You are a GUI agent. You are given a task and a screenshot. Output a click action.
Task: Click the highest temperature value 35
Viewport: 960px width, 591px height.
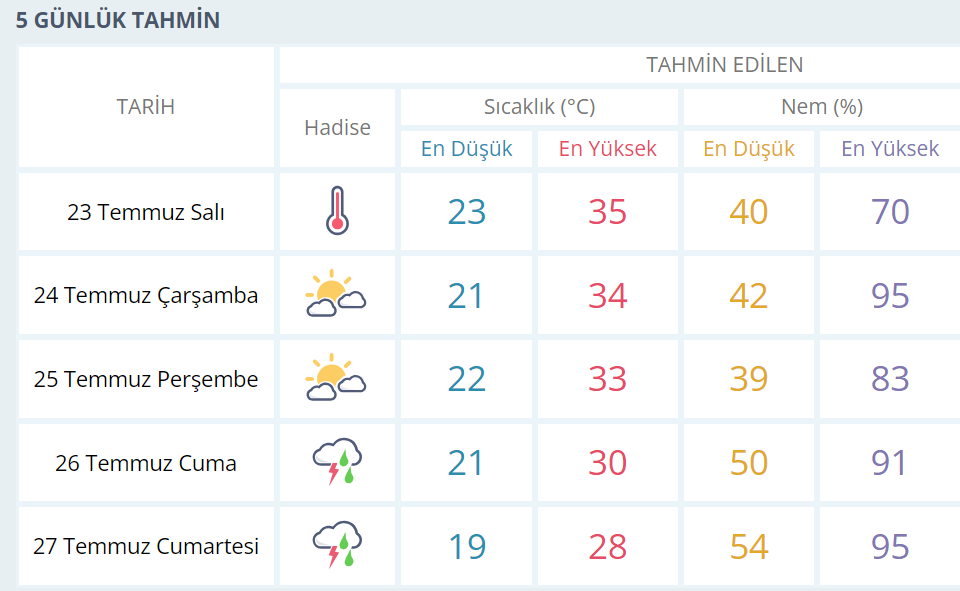[607, 212]
